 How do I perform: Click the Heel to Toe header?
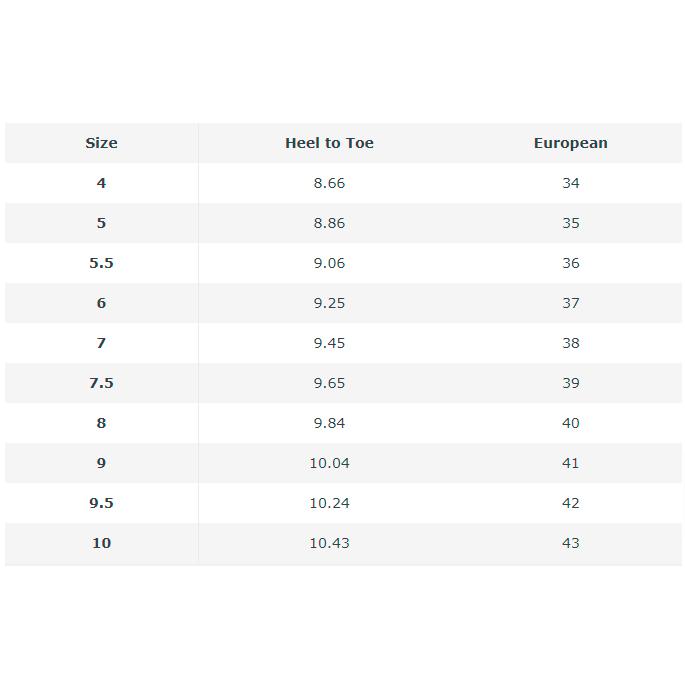(329, 143)
